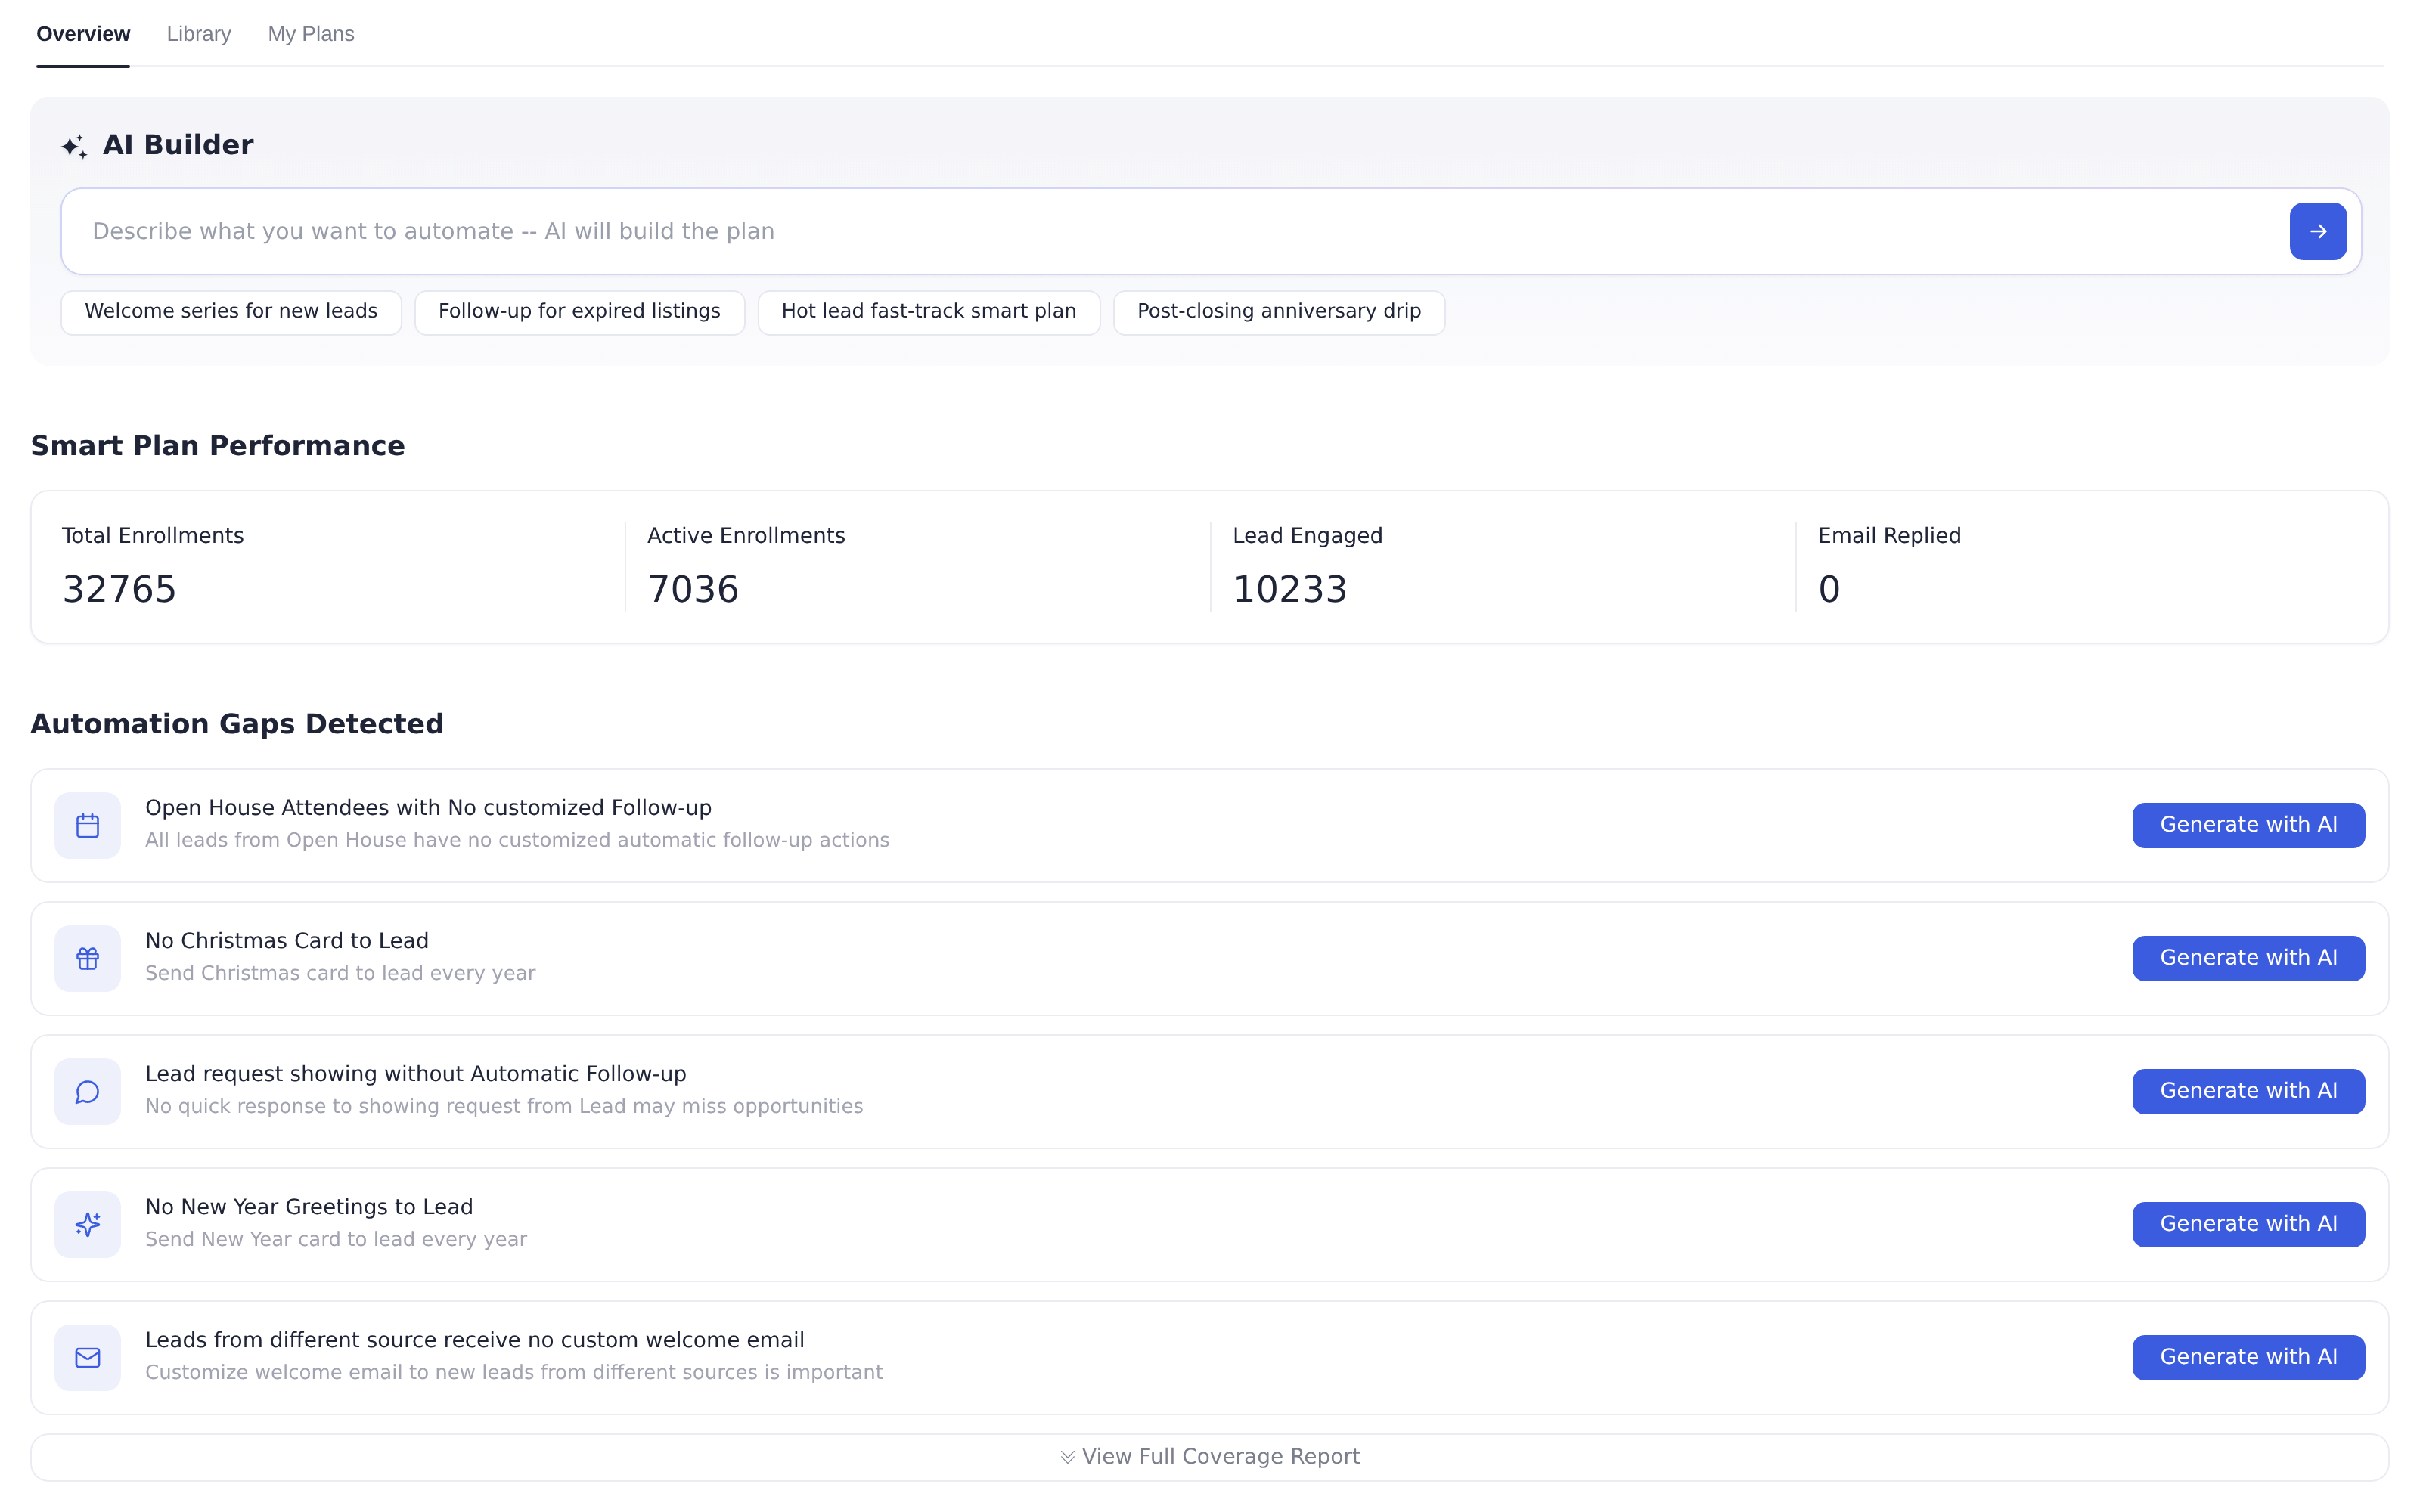Click sparkle icon for No New Year Greetings
This screenshot has height=1512, width=2420.
(x=88, y=1225)
